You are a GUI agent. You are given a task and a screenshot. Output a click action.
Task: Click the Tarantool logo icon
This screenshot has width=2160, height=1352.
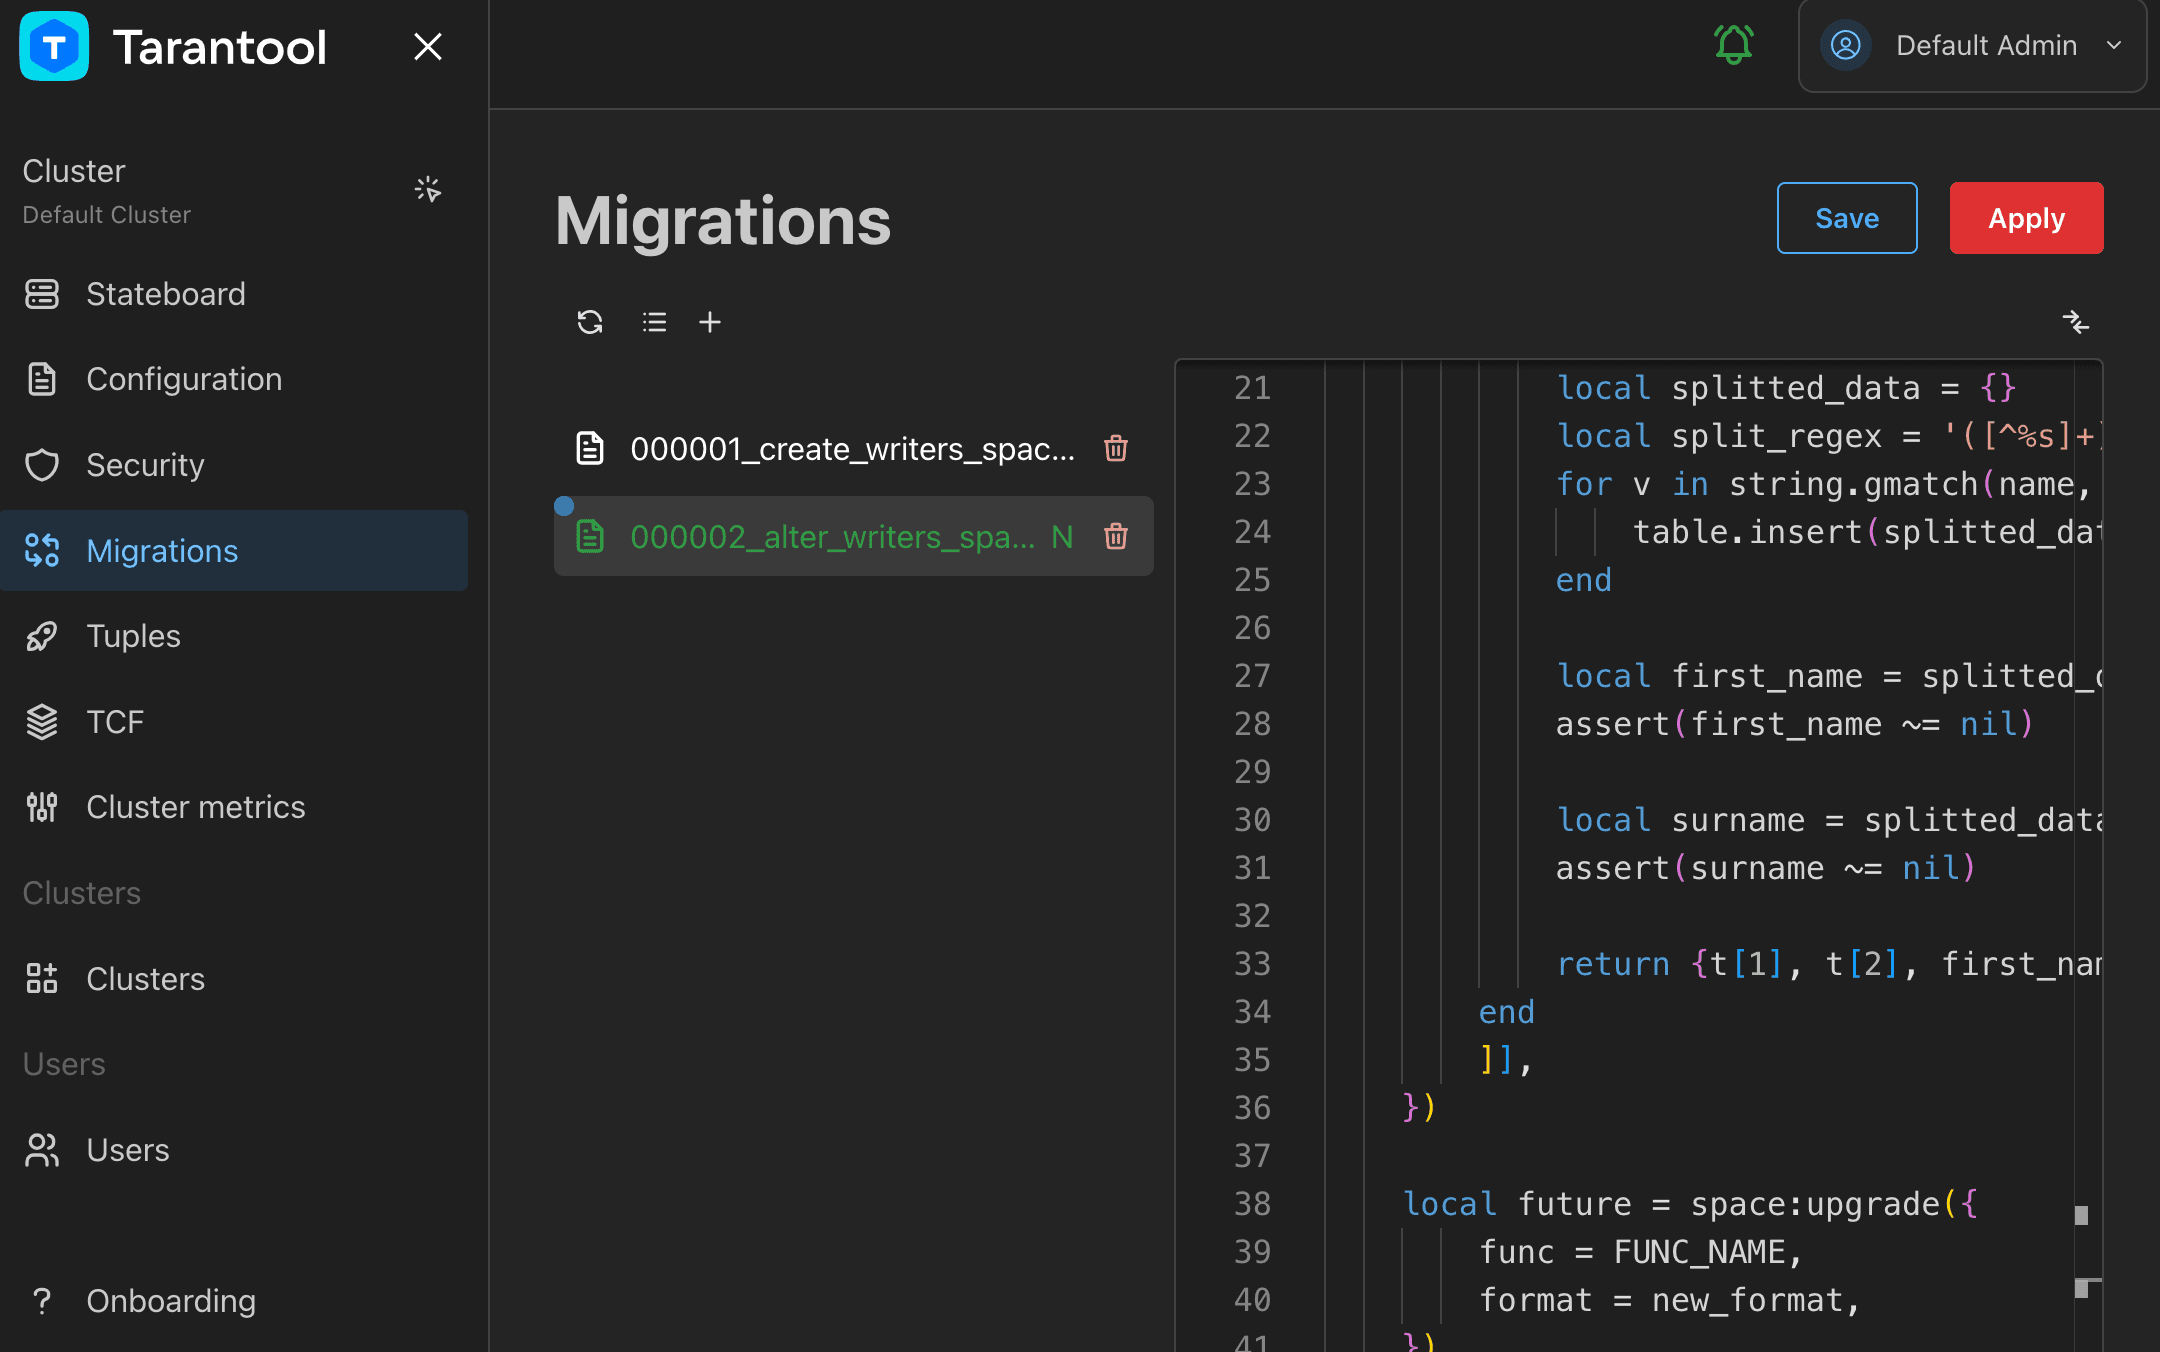coord(54,46)
